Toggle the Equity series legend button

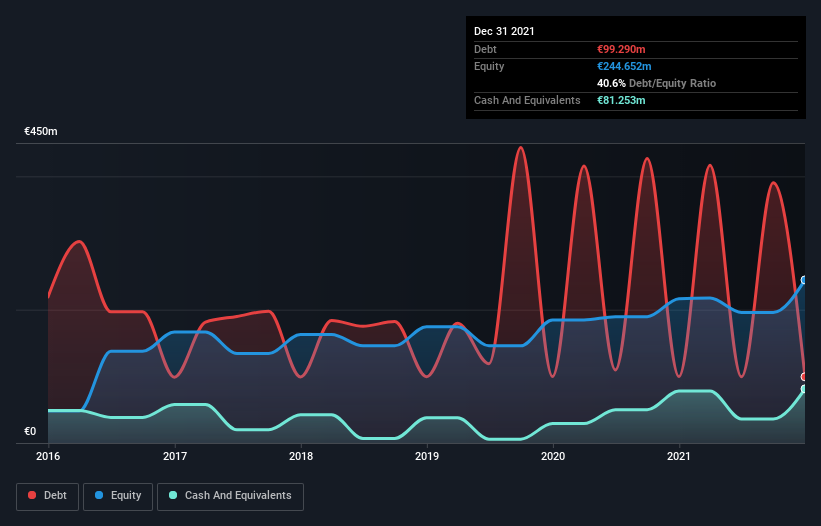(118, 496)
